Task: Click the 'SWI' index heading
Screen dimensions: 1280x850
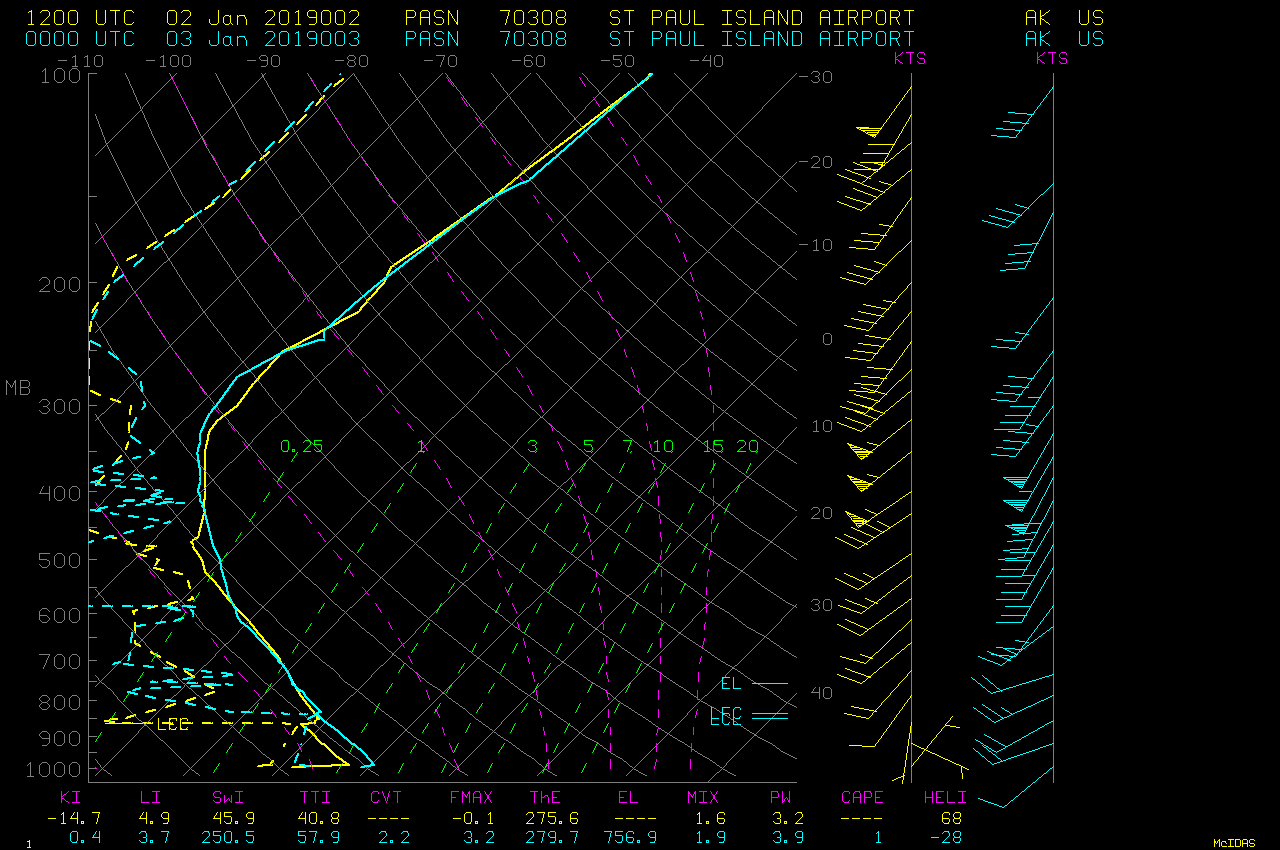Action: 228,797
